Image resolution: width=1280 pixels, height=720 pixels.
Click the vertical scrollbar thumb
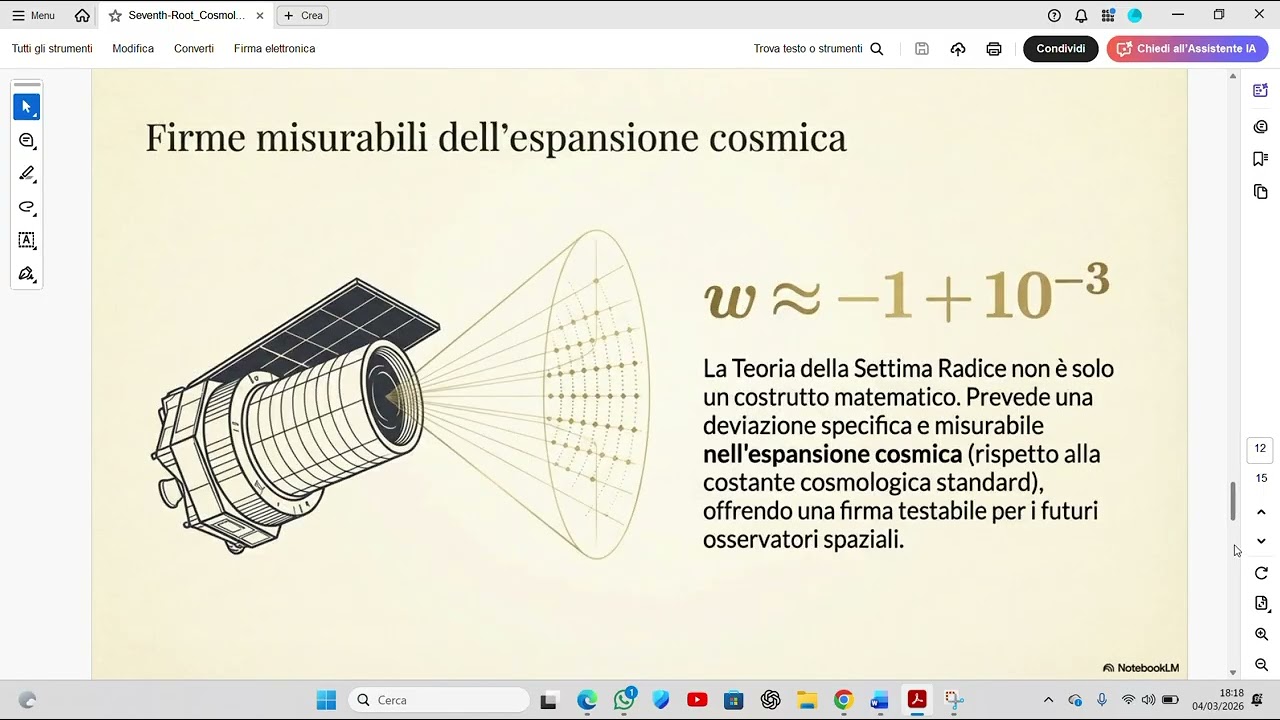tap(1233, 501)
